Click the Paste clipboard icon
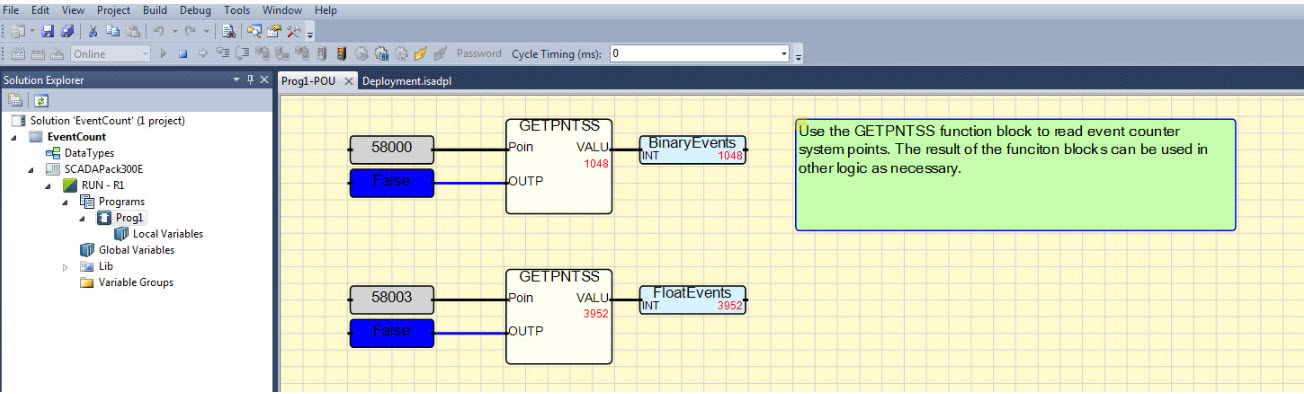1304x394 pixels. tap(133, 31)
